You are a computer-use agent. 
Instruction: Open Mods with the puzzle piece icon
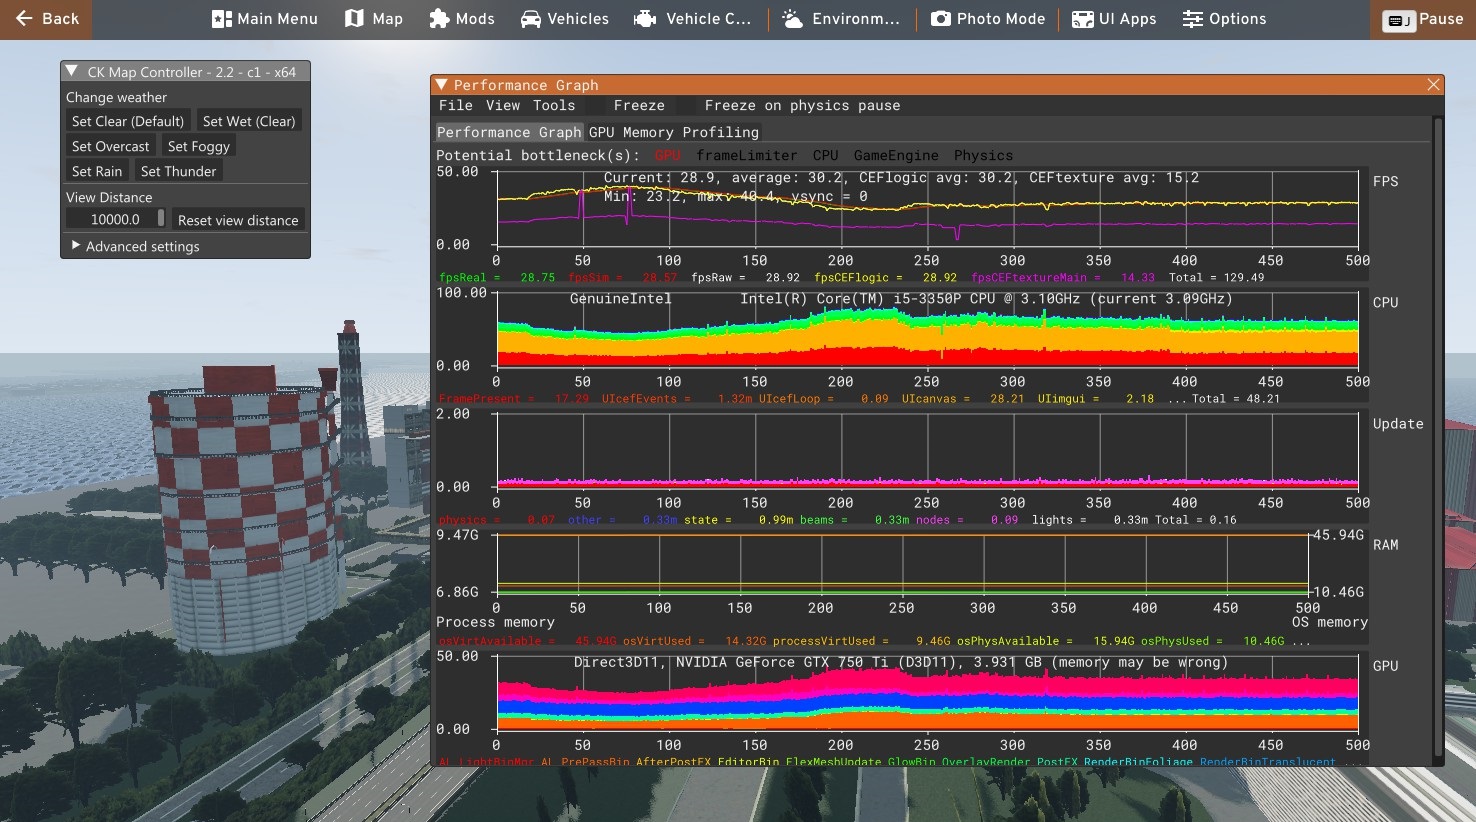click(439, 19)
